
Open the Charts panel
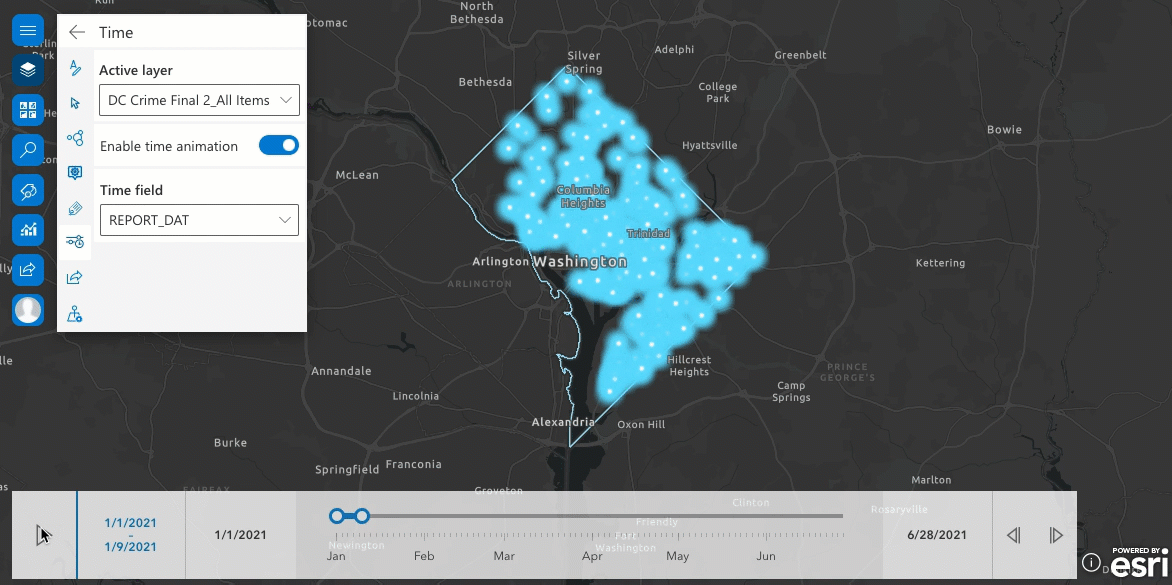coord(28,230)
